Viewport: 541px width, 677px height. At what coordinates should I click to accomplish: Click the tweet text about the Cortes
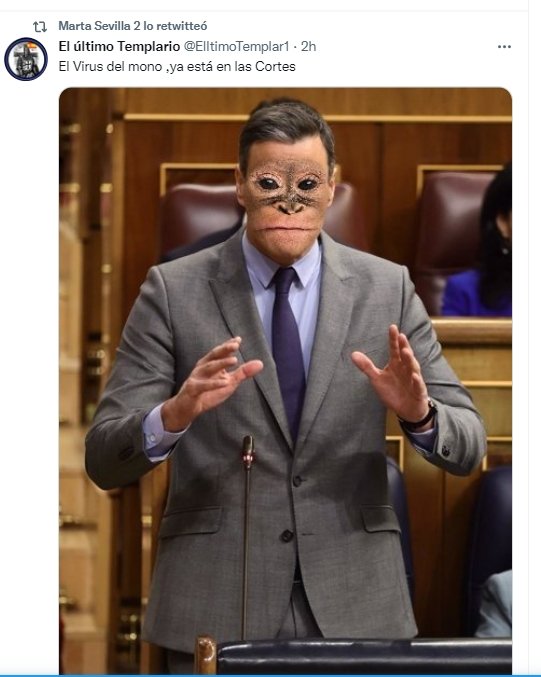tap(177, 66)
